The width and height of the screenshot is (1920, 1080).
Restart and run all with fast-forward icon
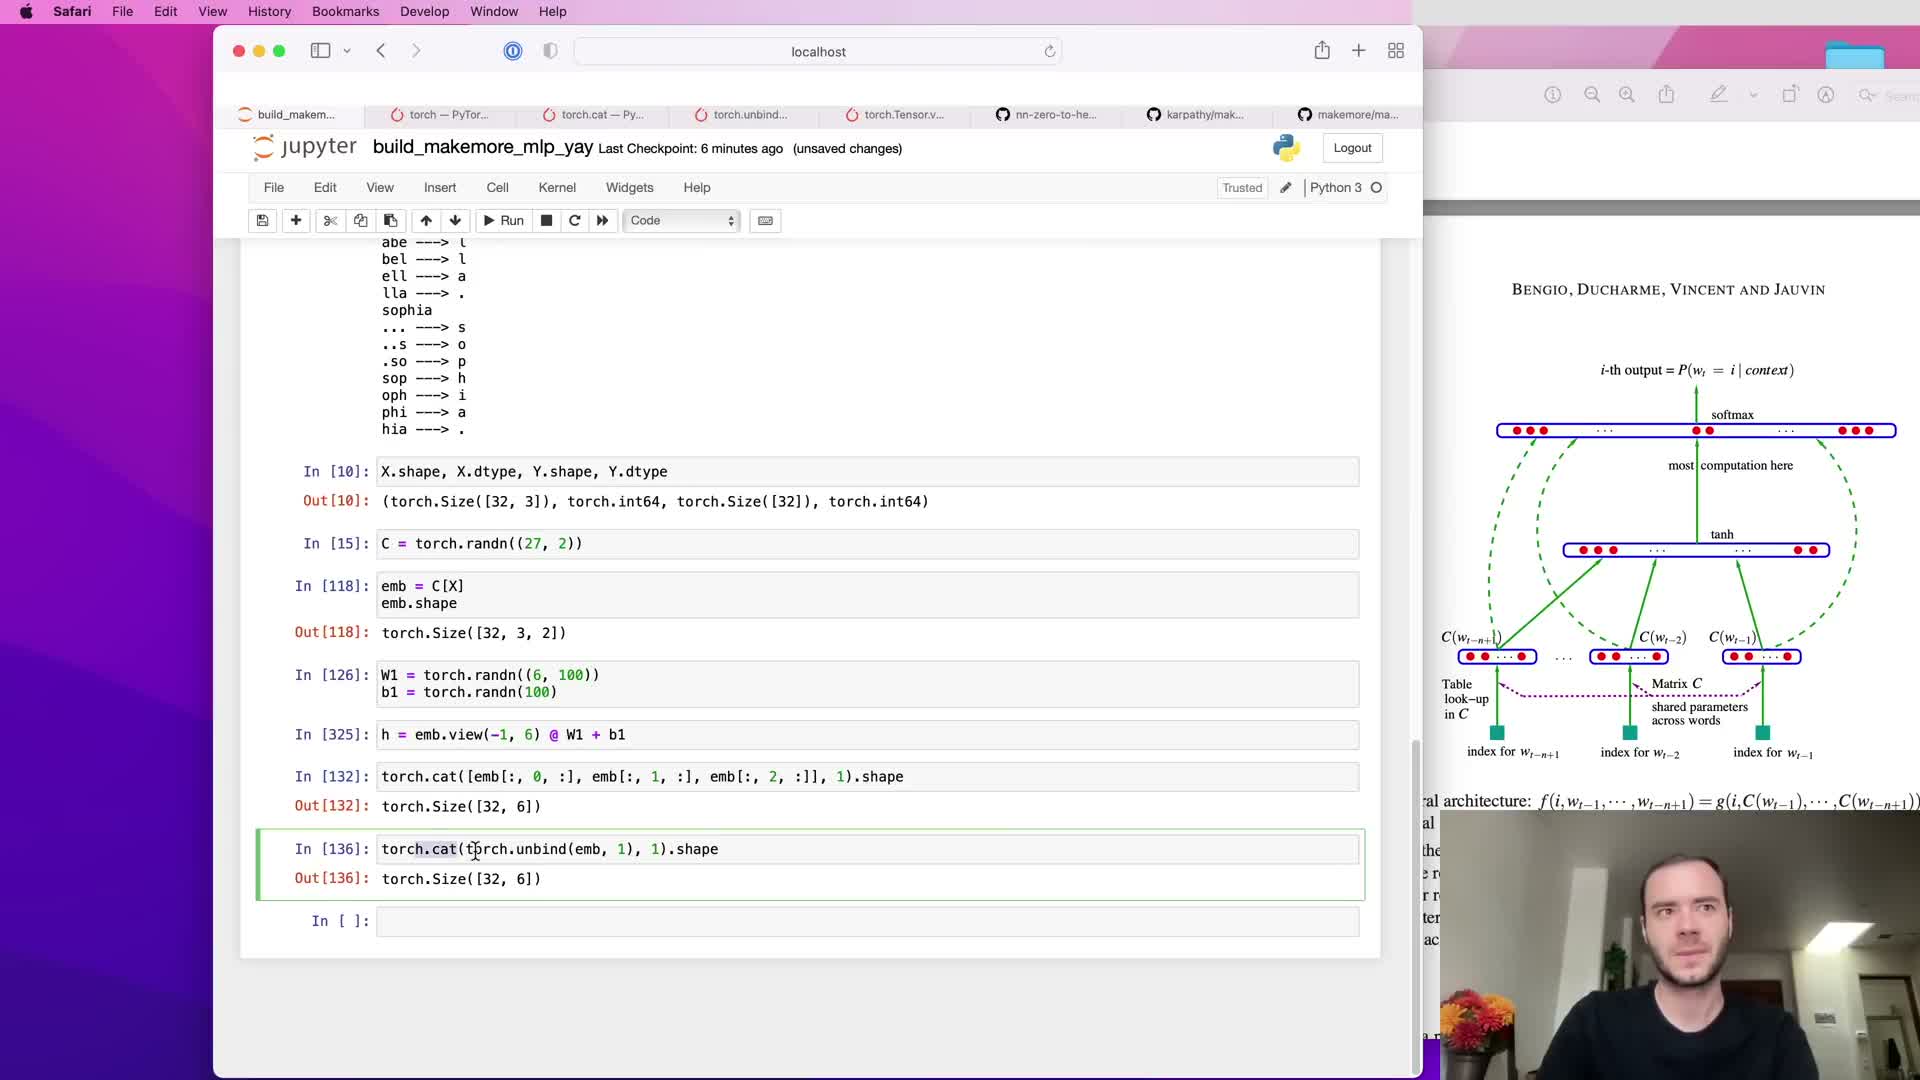[602, 221]
